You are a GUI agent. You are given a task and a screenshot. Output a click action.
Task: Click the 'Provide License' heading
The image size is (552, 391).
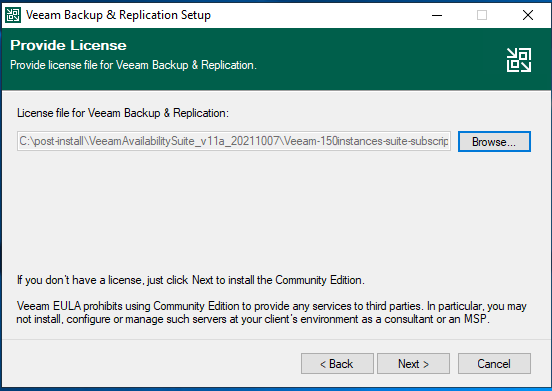coord(68,45)
